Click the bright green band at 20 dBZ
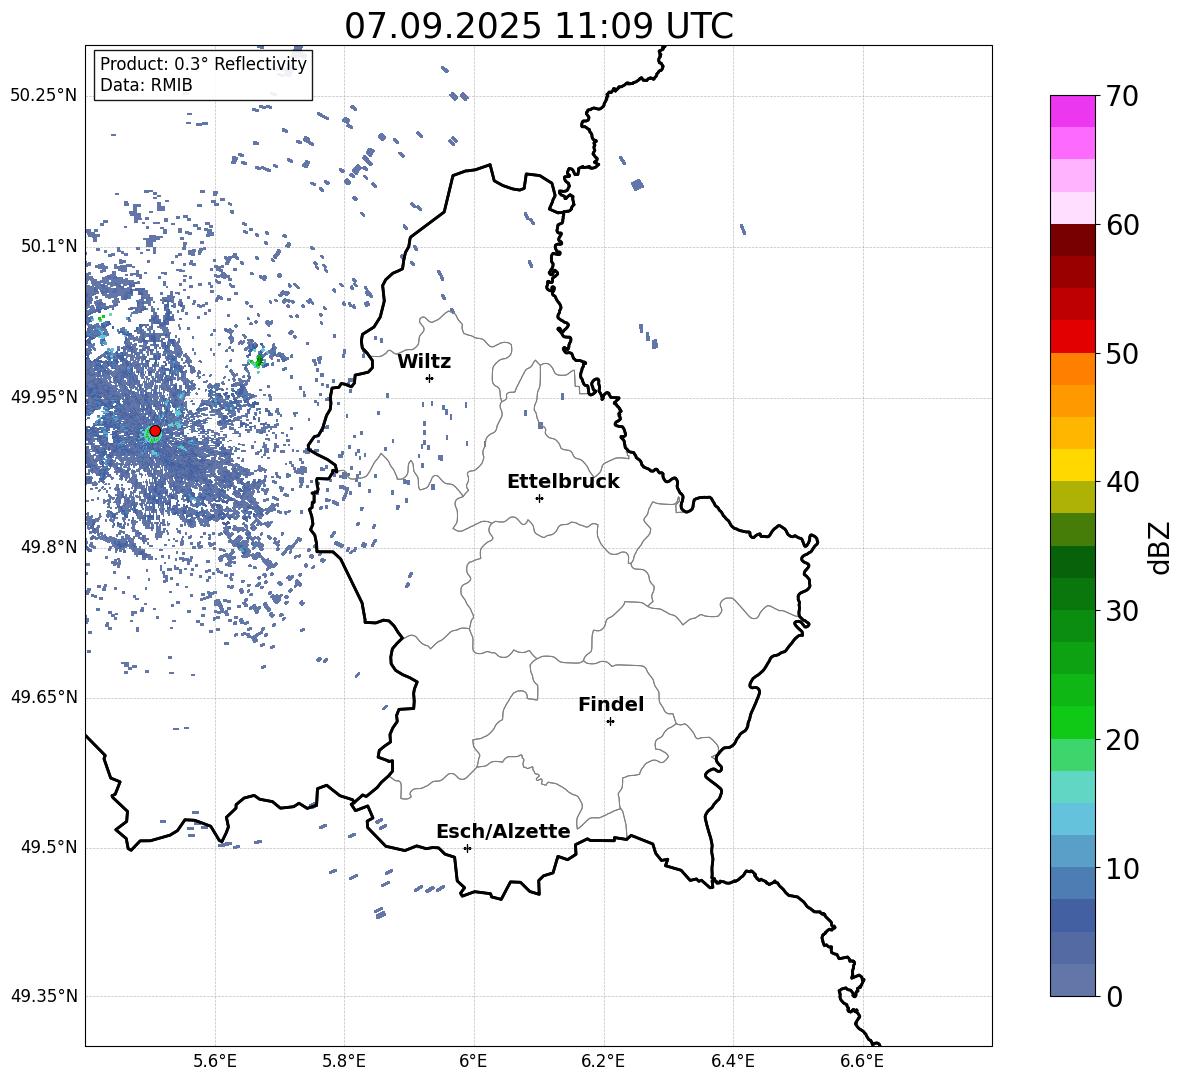1184x1081 pixels. [x=1073, y=723]
